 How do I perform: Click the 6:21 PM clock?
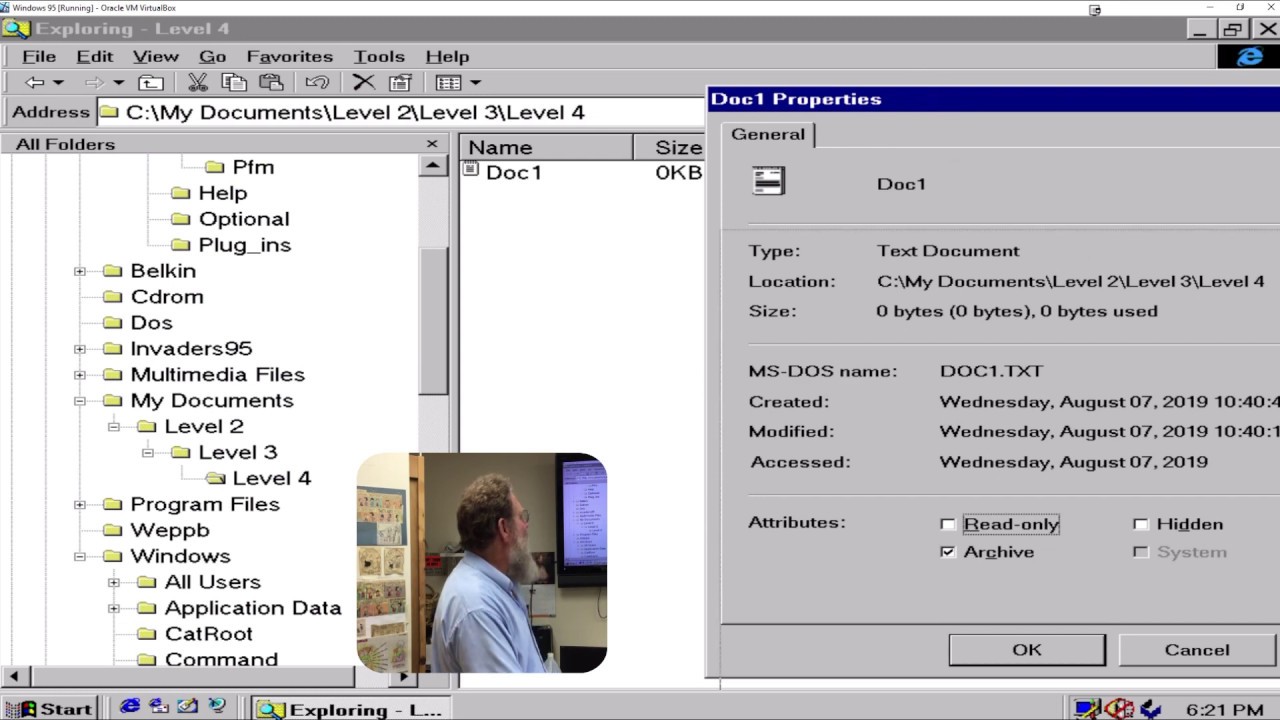[x=1225, y=710]
